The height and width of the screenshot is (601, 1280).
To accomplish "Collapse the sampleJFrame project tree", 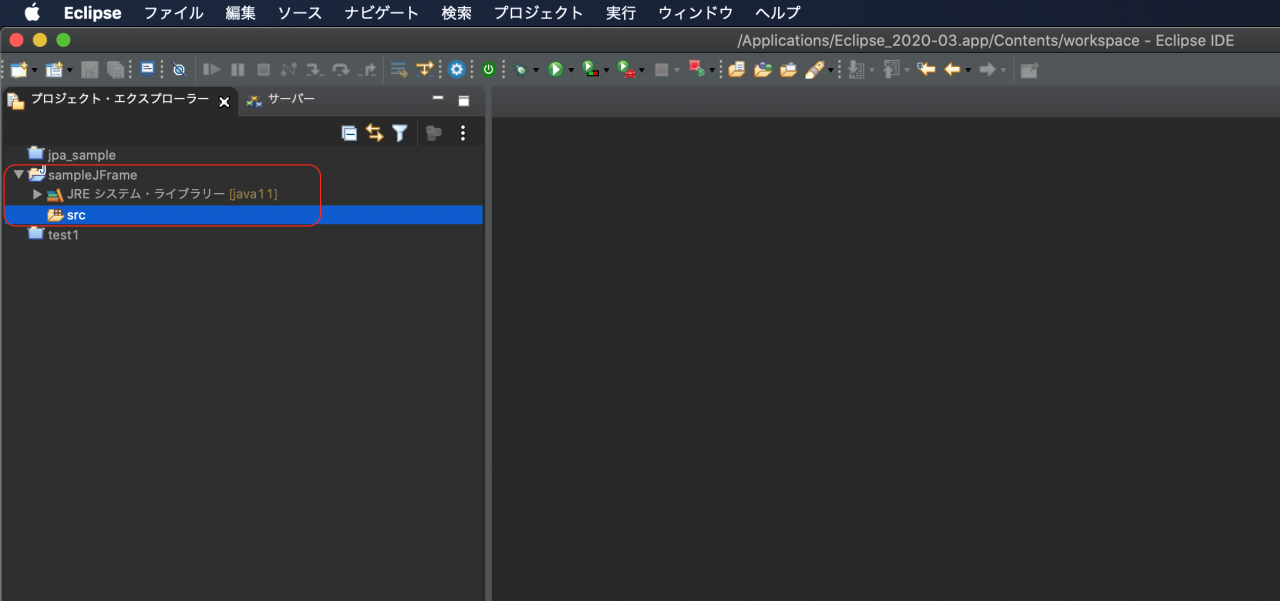I will tap(18, 175).
